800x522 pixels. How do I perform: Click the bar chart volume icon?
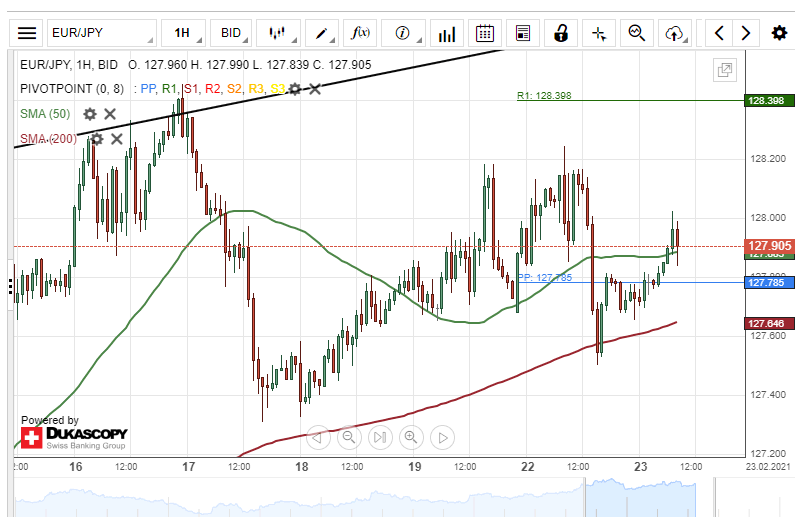point(447,34)
